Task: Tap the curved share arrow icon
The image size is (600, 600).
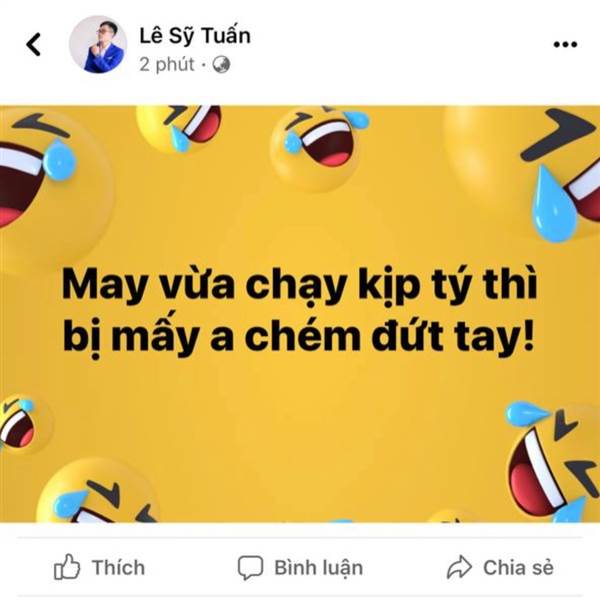Action: pyautogui.click(x=459, y=567)
